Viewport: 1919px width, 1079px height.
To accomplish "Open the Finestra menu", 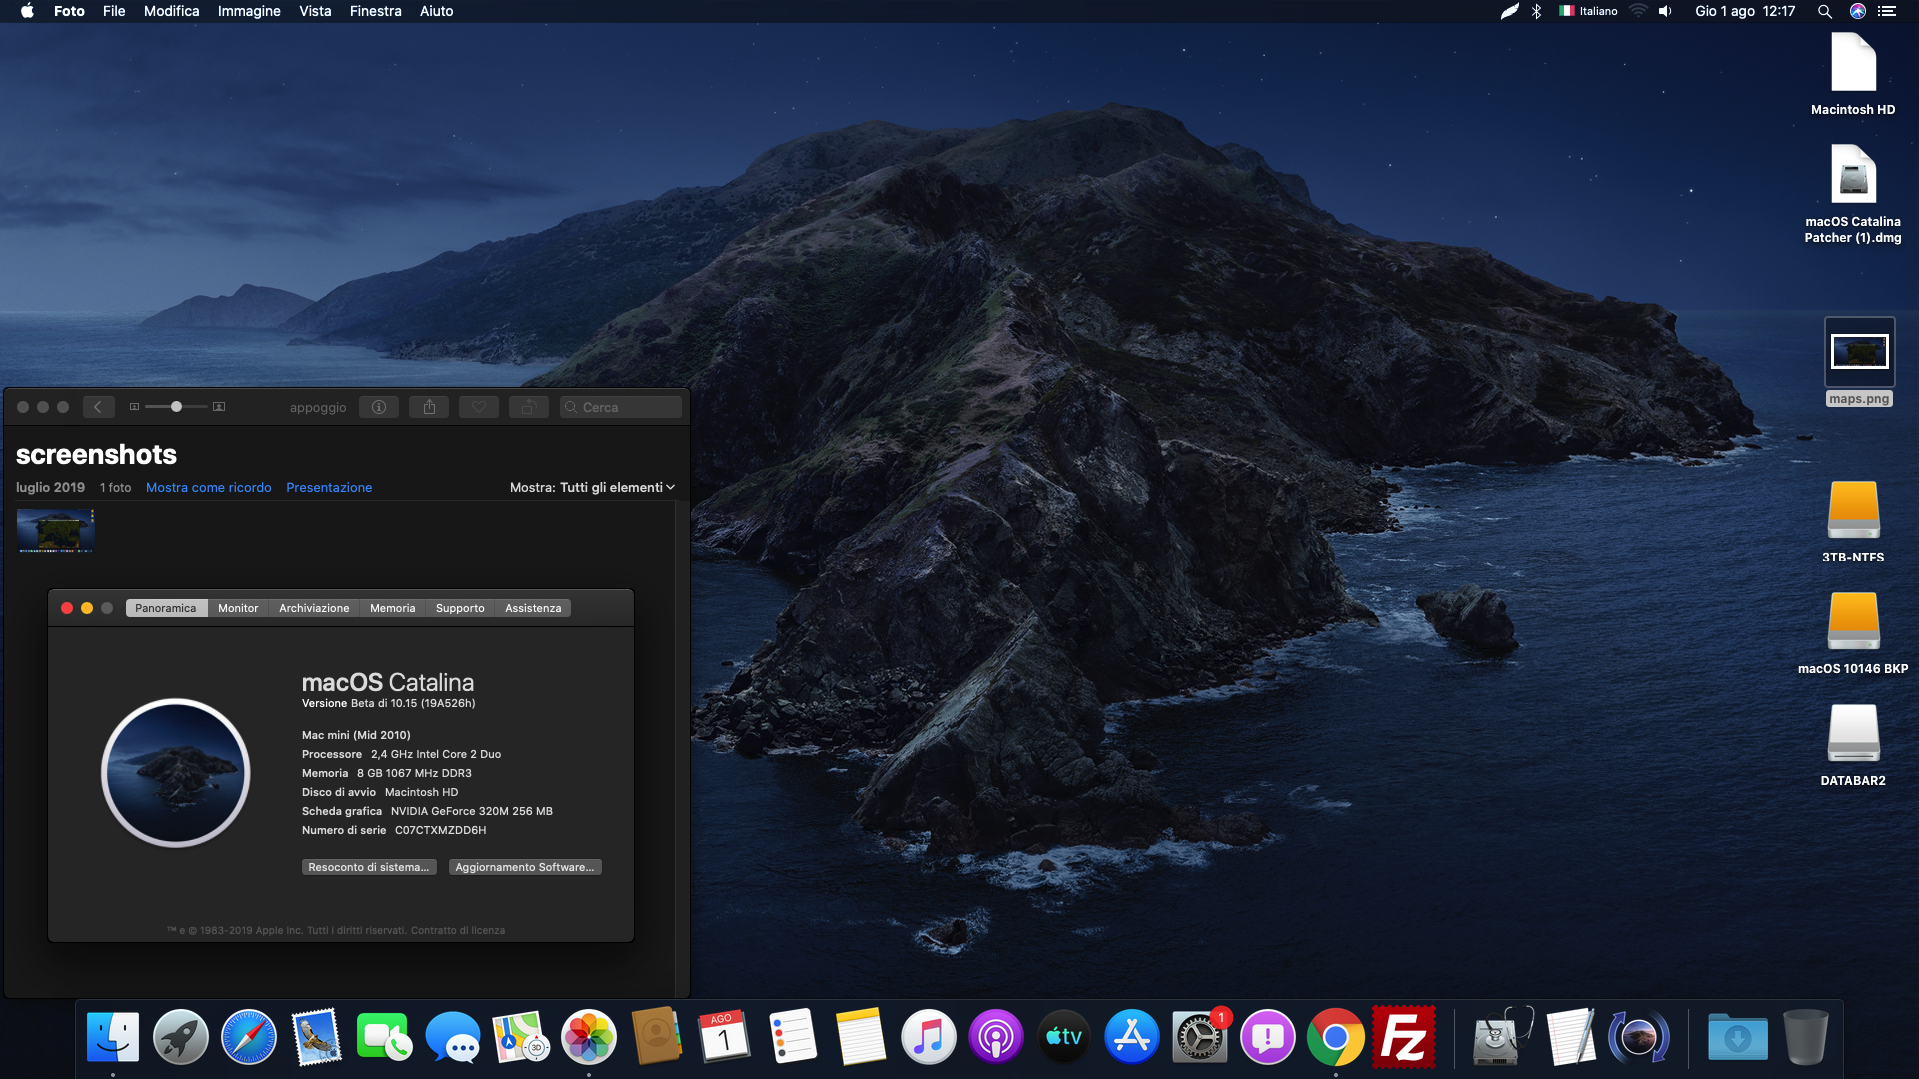I will point(375,11).
